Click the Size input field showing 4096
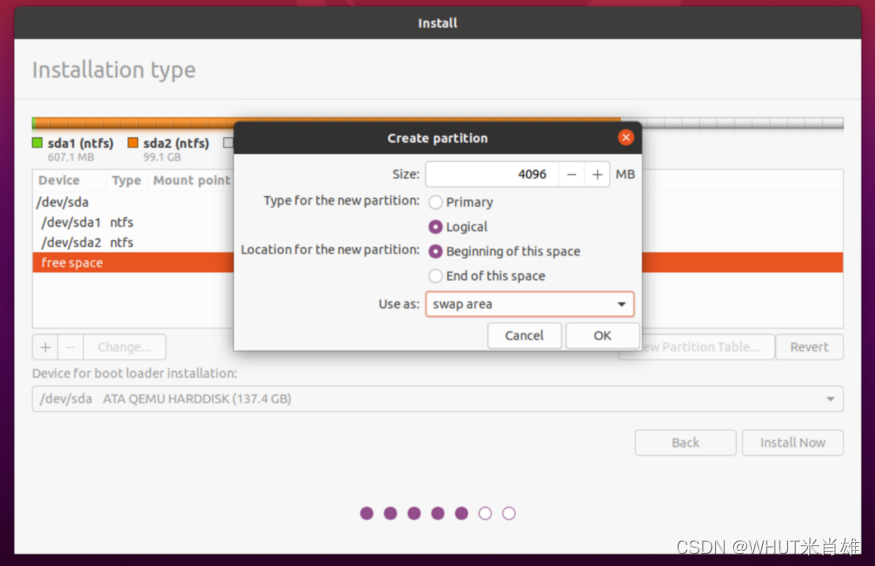This screenshot has width=875, height=566. pos(492,175)
